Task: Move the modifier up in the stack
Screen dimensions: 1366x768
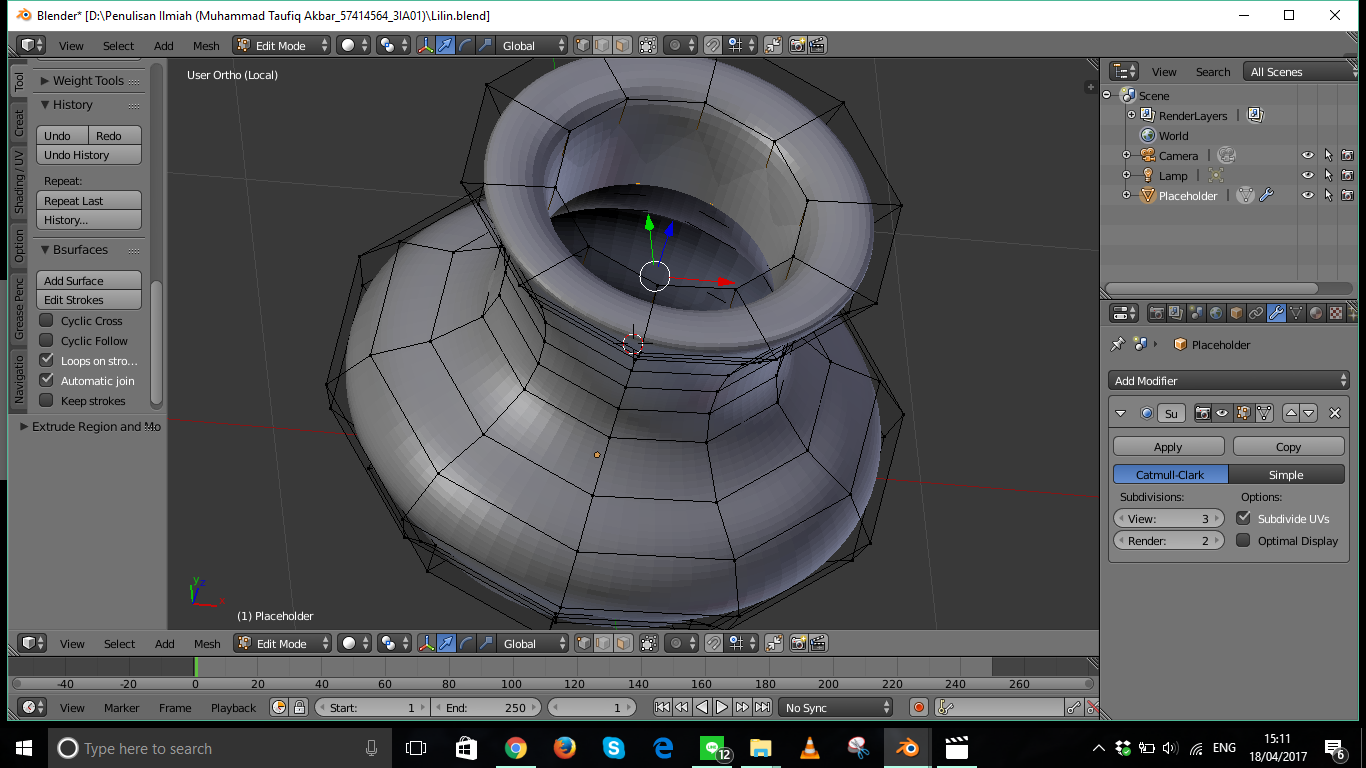Action: (x=1291, y=413)
